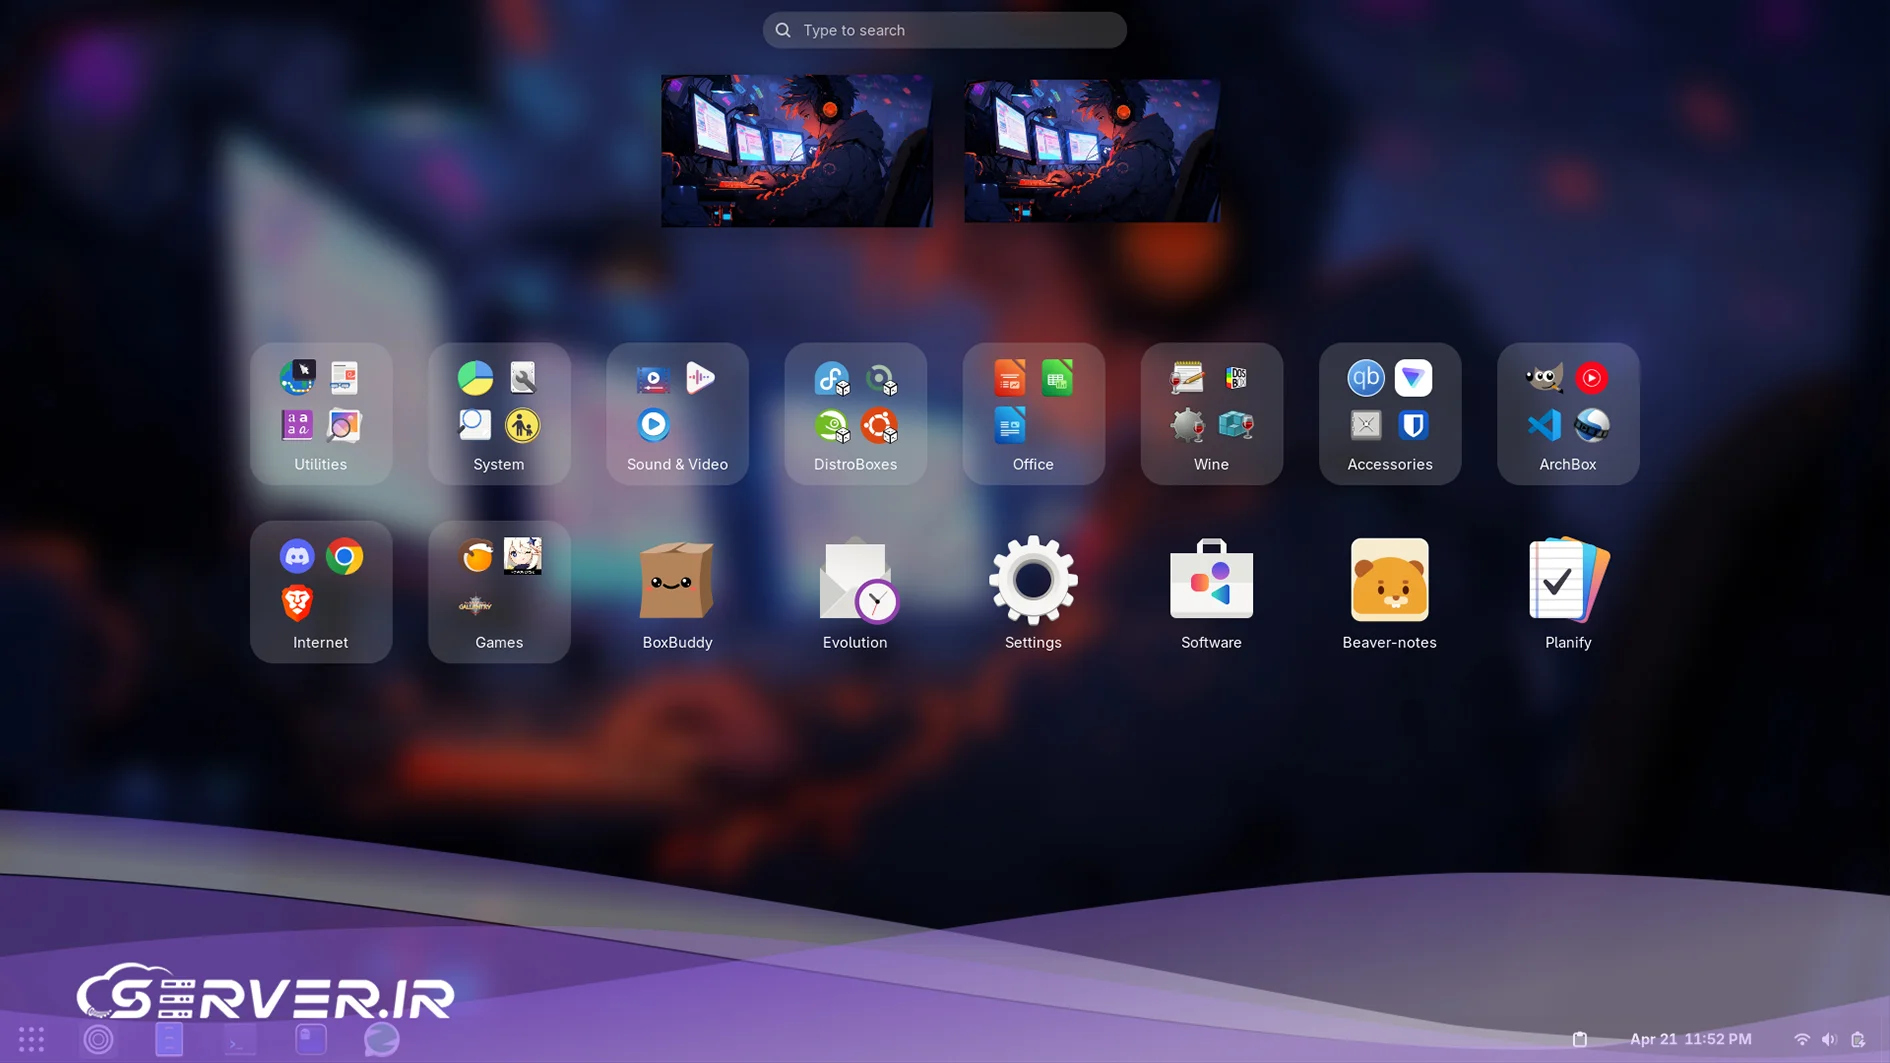
Task: Open the files manager dock icon
Action: 169,1040
